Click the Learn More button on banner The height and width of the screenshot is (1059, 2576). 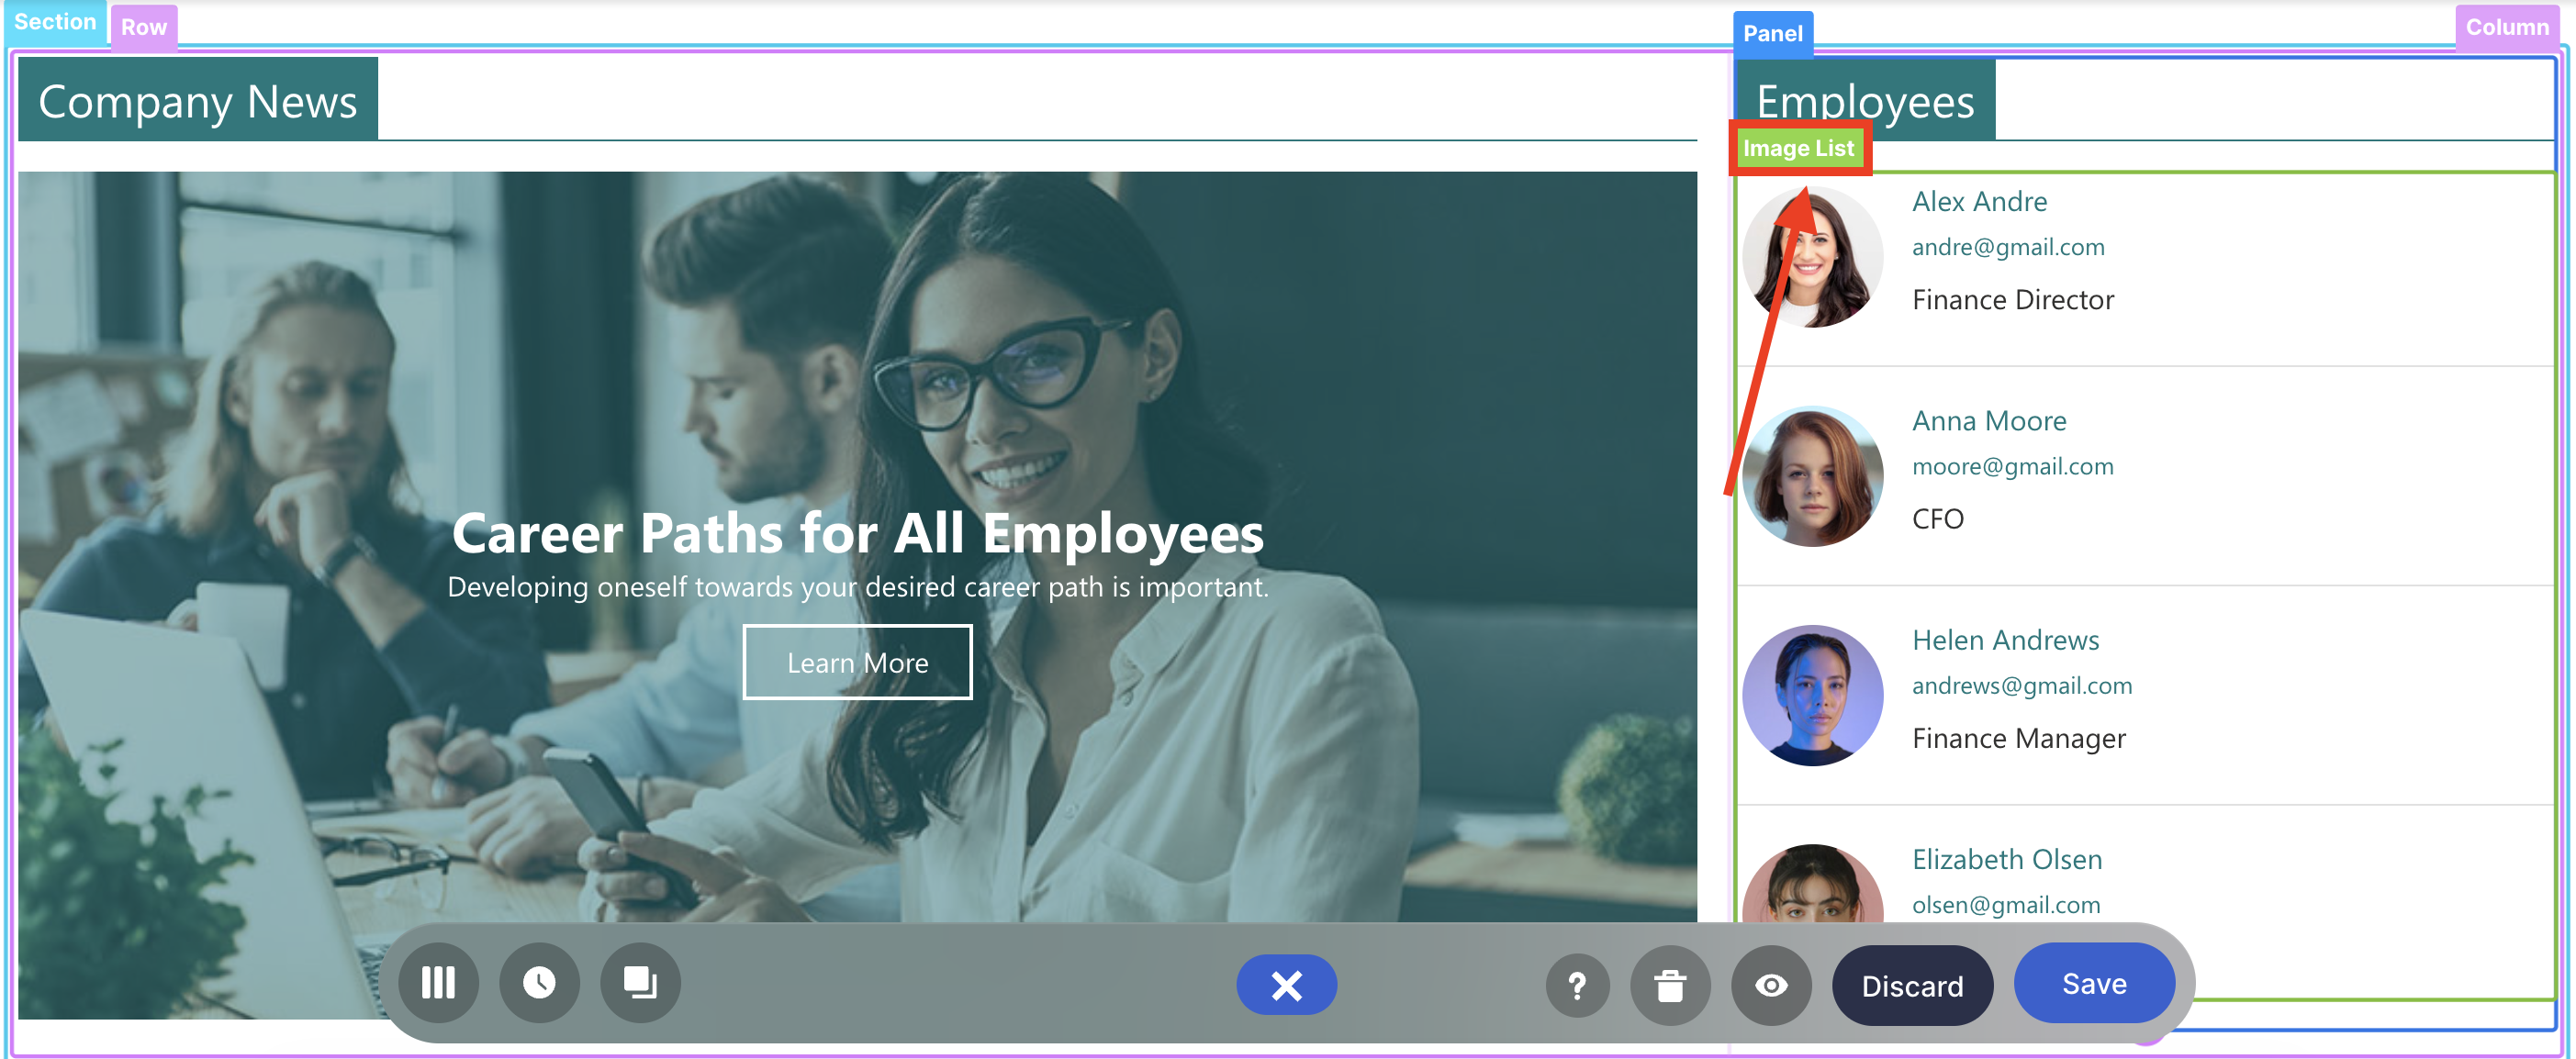(857, 662)
